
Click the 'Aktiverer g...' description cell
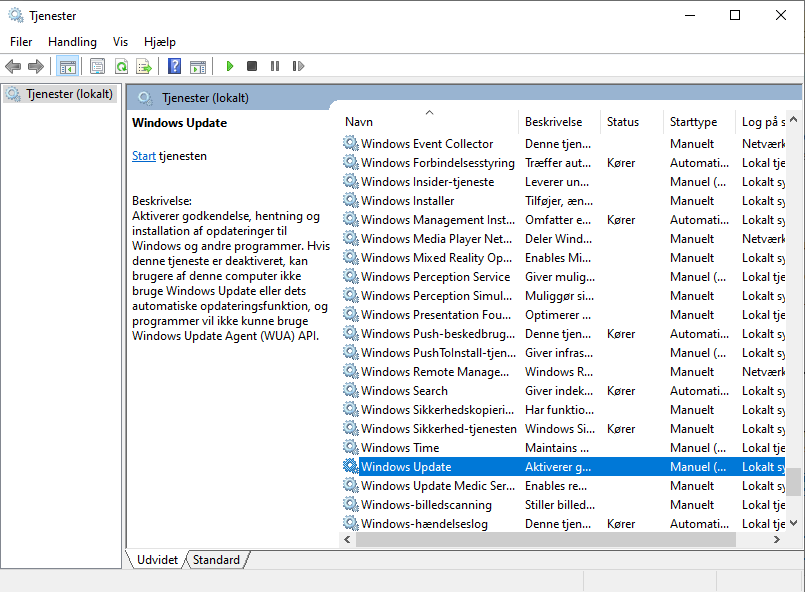tap(558, 467)
